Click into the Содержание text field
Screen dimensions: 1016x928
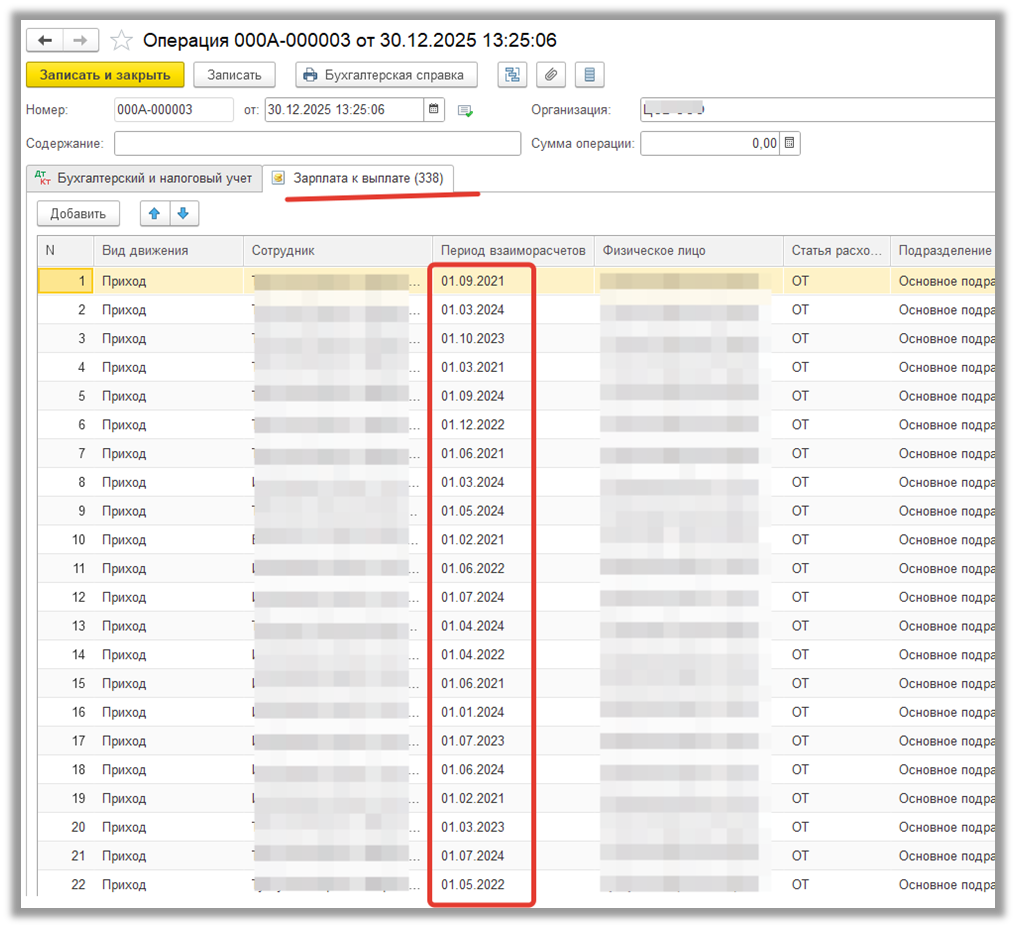[x=317, y=144]
